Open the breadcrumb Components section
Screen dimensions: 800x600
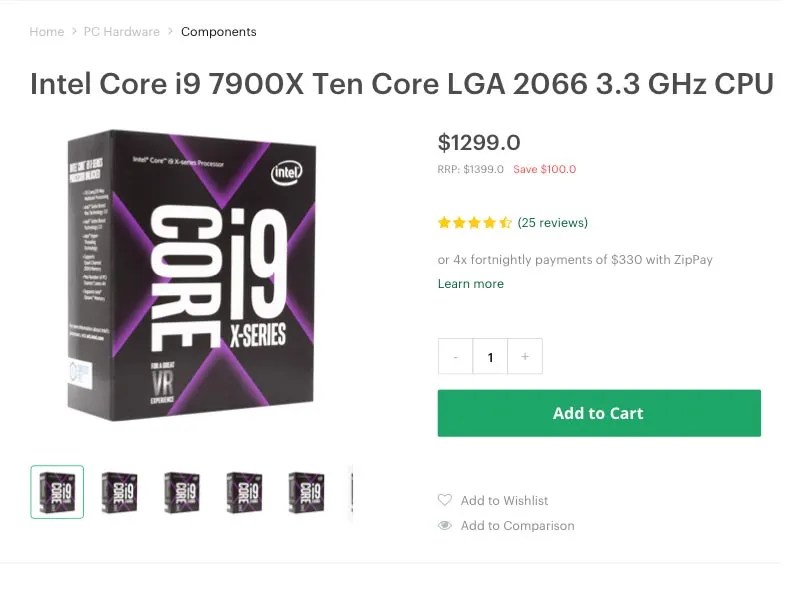point(218,31)
